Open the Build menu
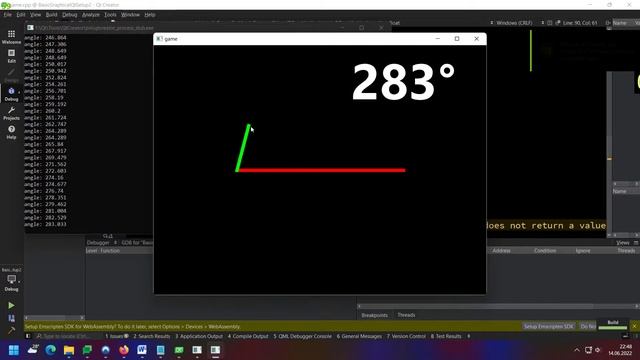 coord(51,15)
